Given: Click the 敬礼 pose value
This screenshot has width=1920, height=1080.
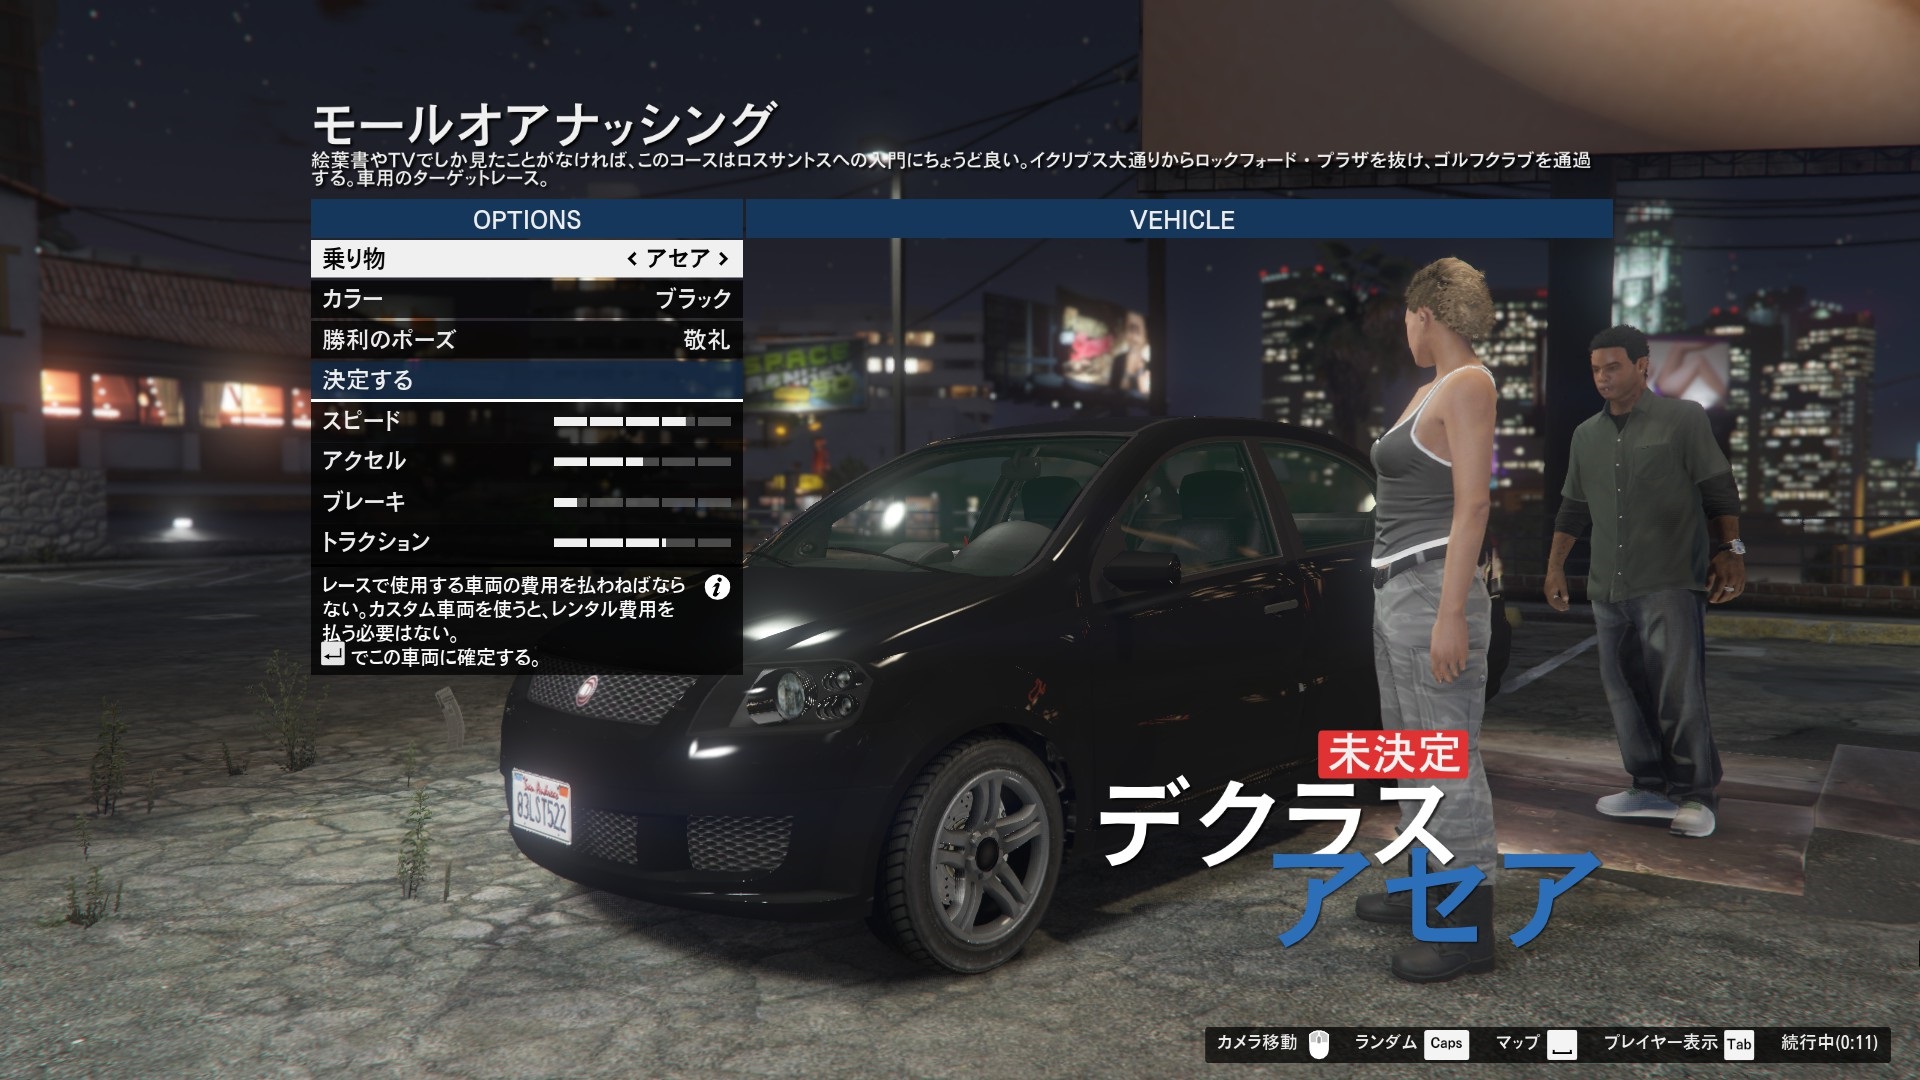Looking at the screenshot, I should point(707,339).
